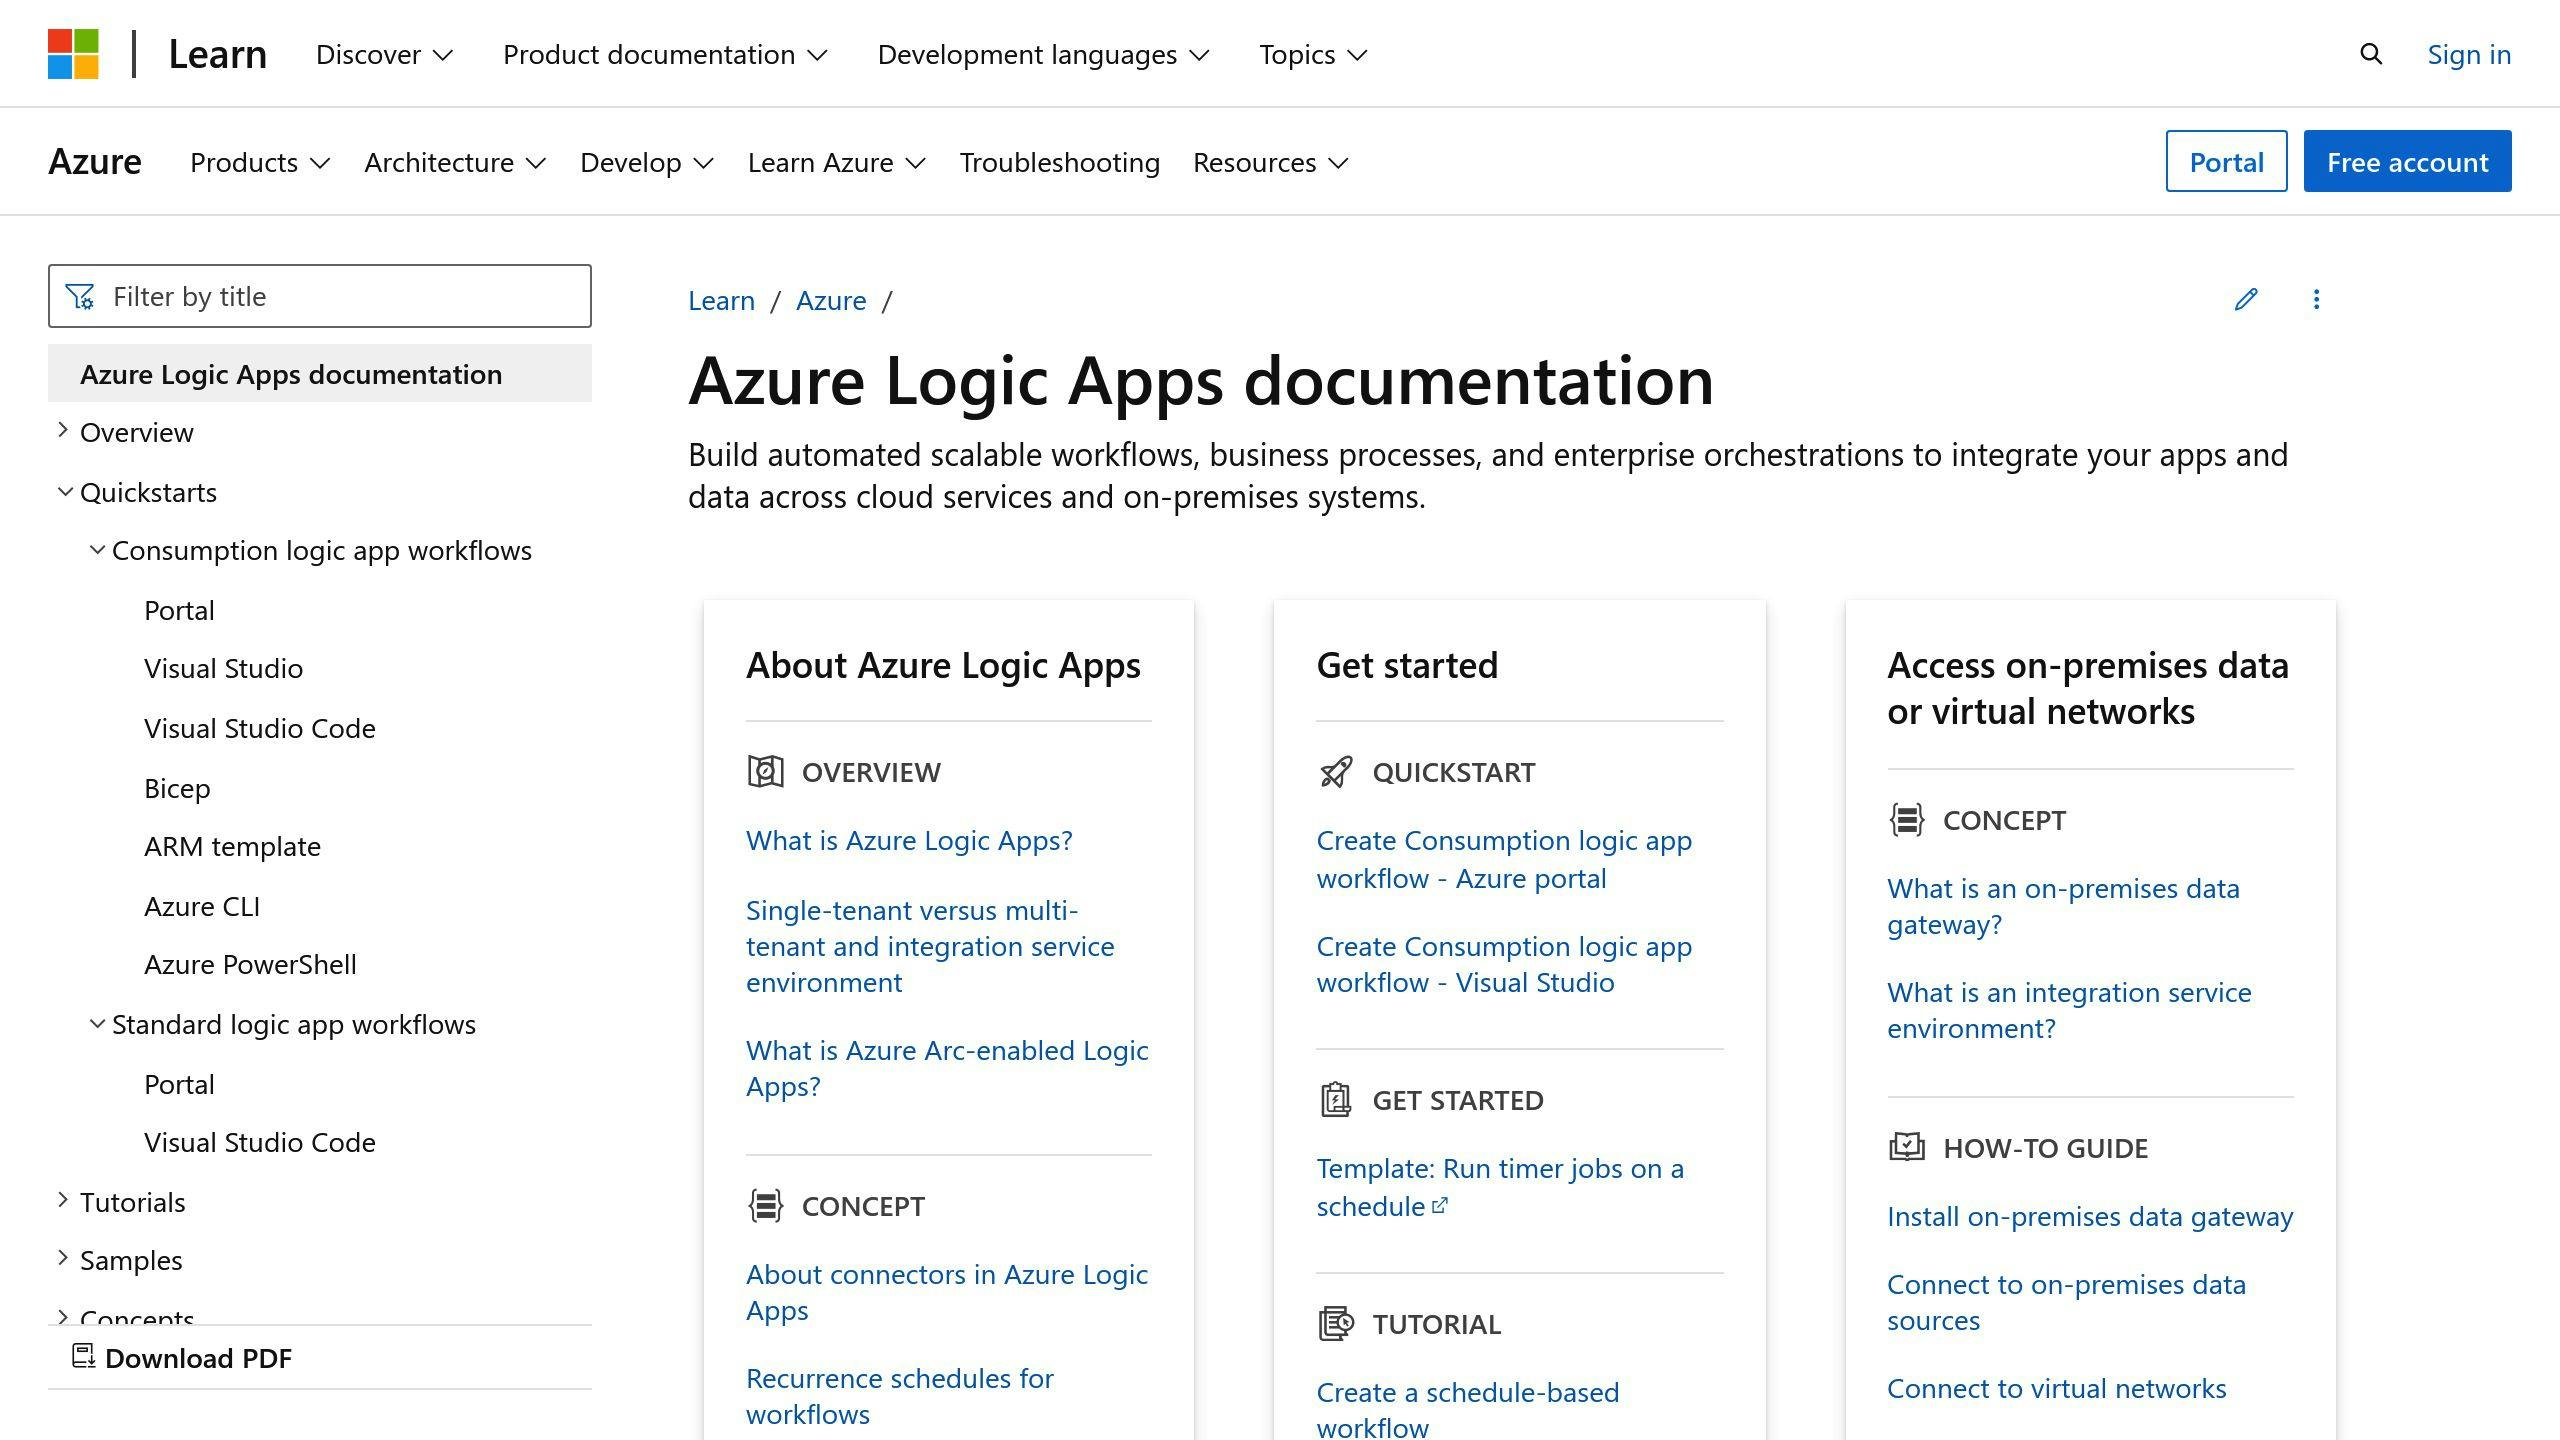Click the Download PDF icon in sidebar
The image size is (2560, 1440).
(81, 1357)
